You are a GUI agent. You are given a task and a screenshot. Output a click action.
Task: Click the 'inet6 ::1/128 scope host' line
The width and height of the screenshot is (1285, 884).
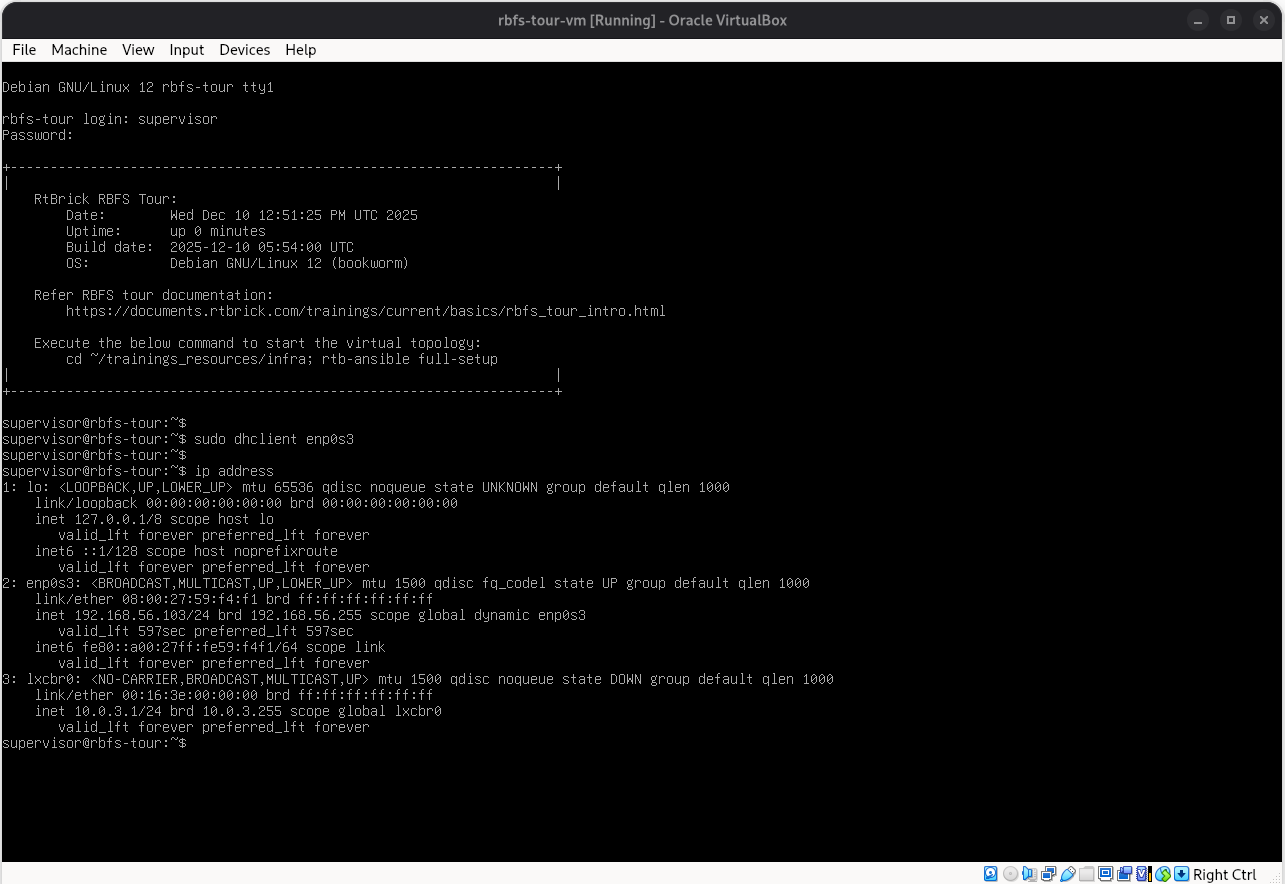pos(186,551)
